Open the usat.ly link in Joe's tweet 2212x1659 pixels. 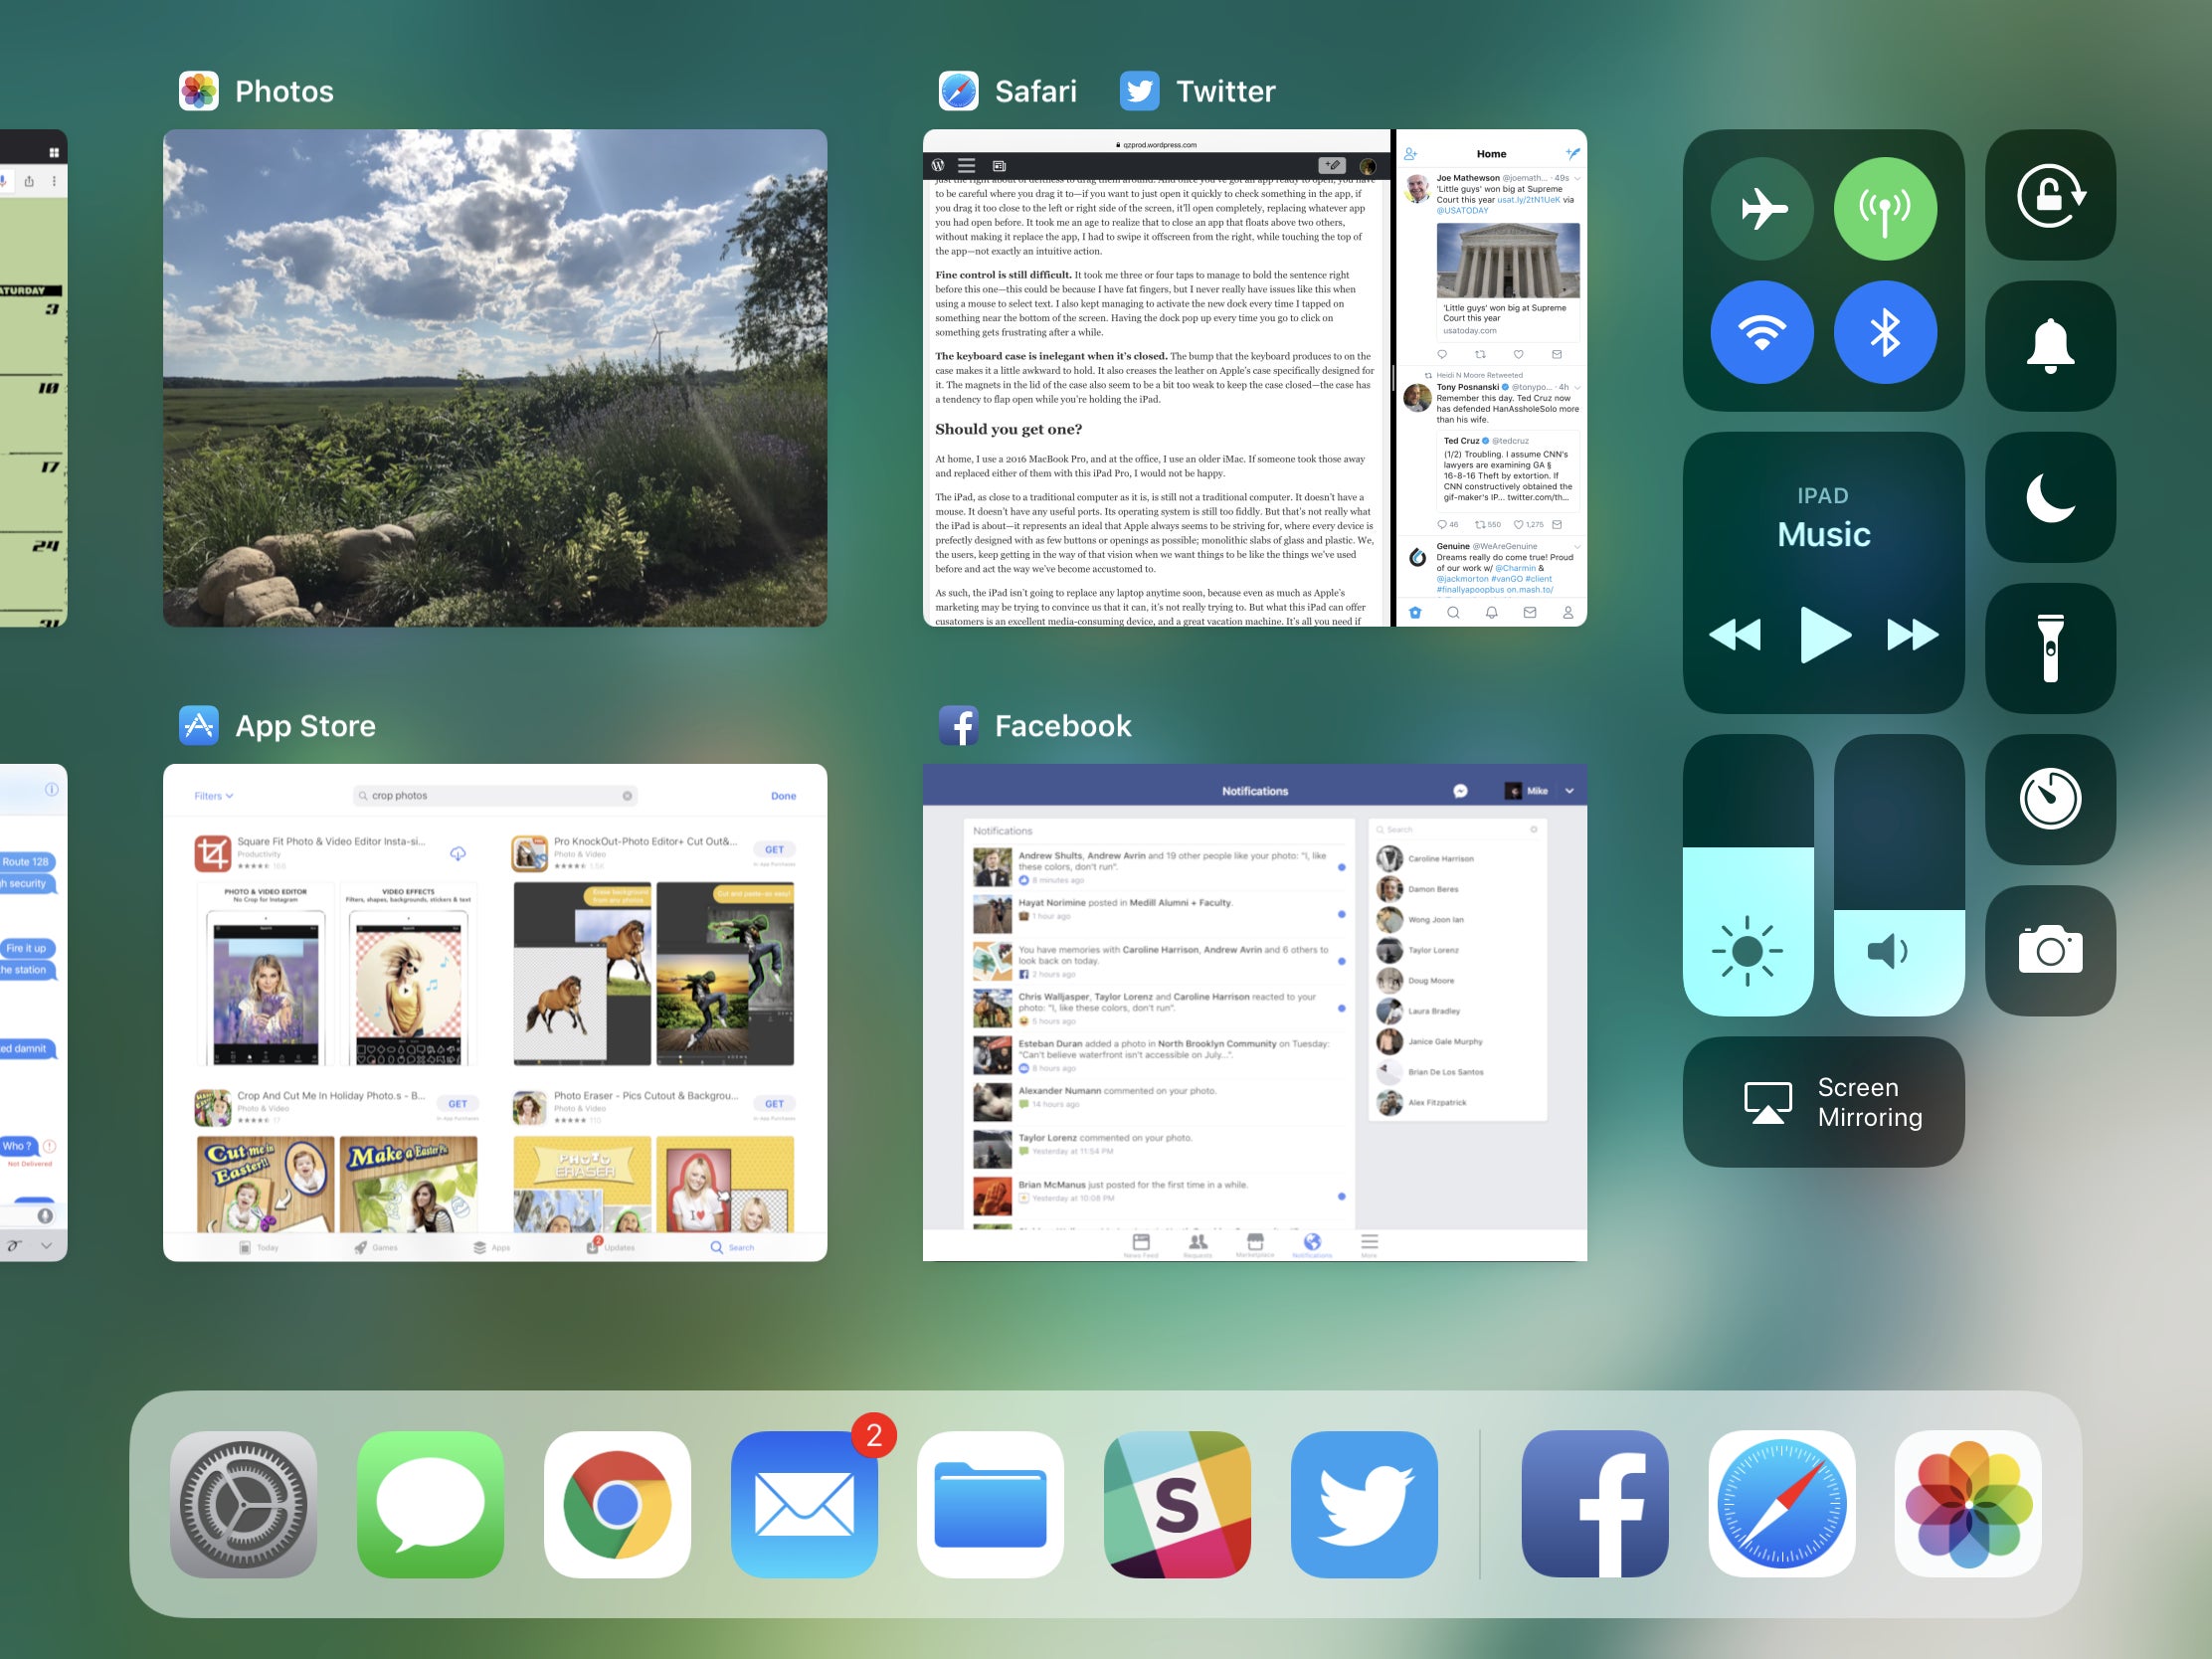coord(1528,200)
